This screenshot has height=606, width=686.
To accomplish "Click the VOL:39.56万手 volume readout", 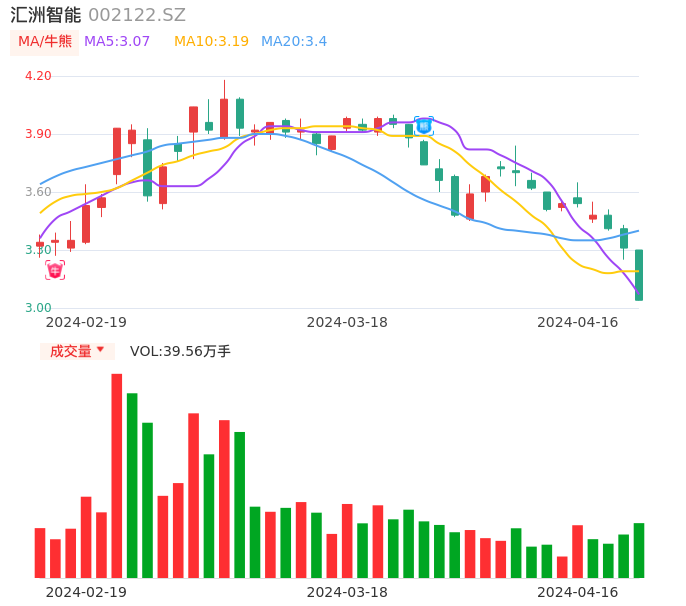I will click(x=180, y=351).
